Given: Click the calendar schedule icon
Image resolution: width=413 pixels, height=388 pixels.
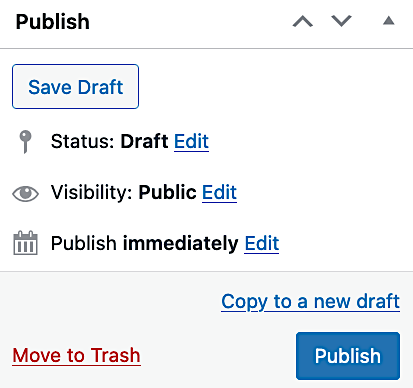Looking at the screenshot, I should [25, 243].
